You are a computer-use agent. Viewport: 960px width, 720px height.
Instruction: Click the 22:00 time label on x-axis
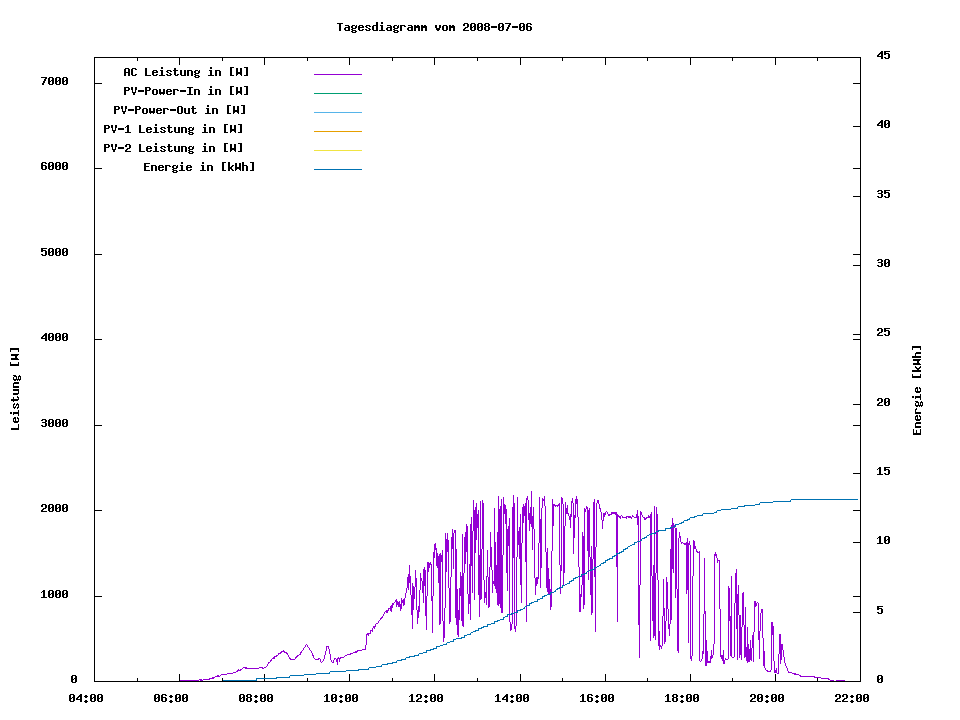click(851, 698)
